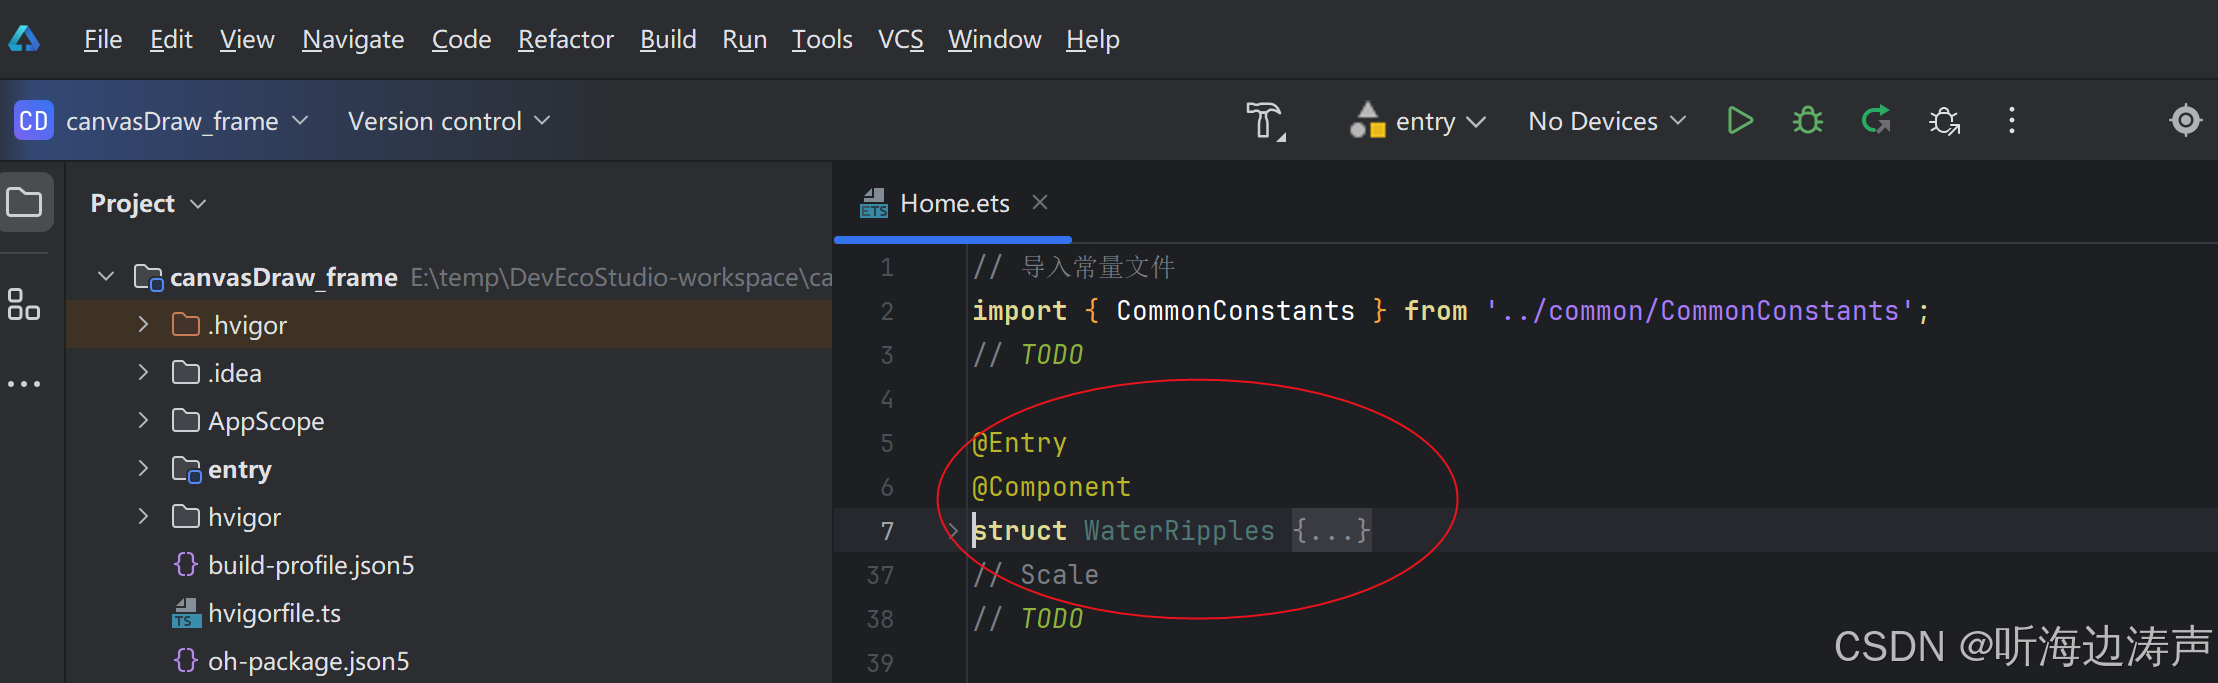This screenshot has height=683, width=2218.
Task: Select build-profile.json5 in project tree
Action: (311, 565)
